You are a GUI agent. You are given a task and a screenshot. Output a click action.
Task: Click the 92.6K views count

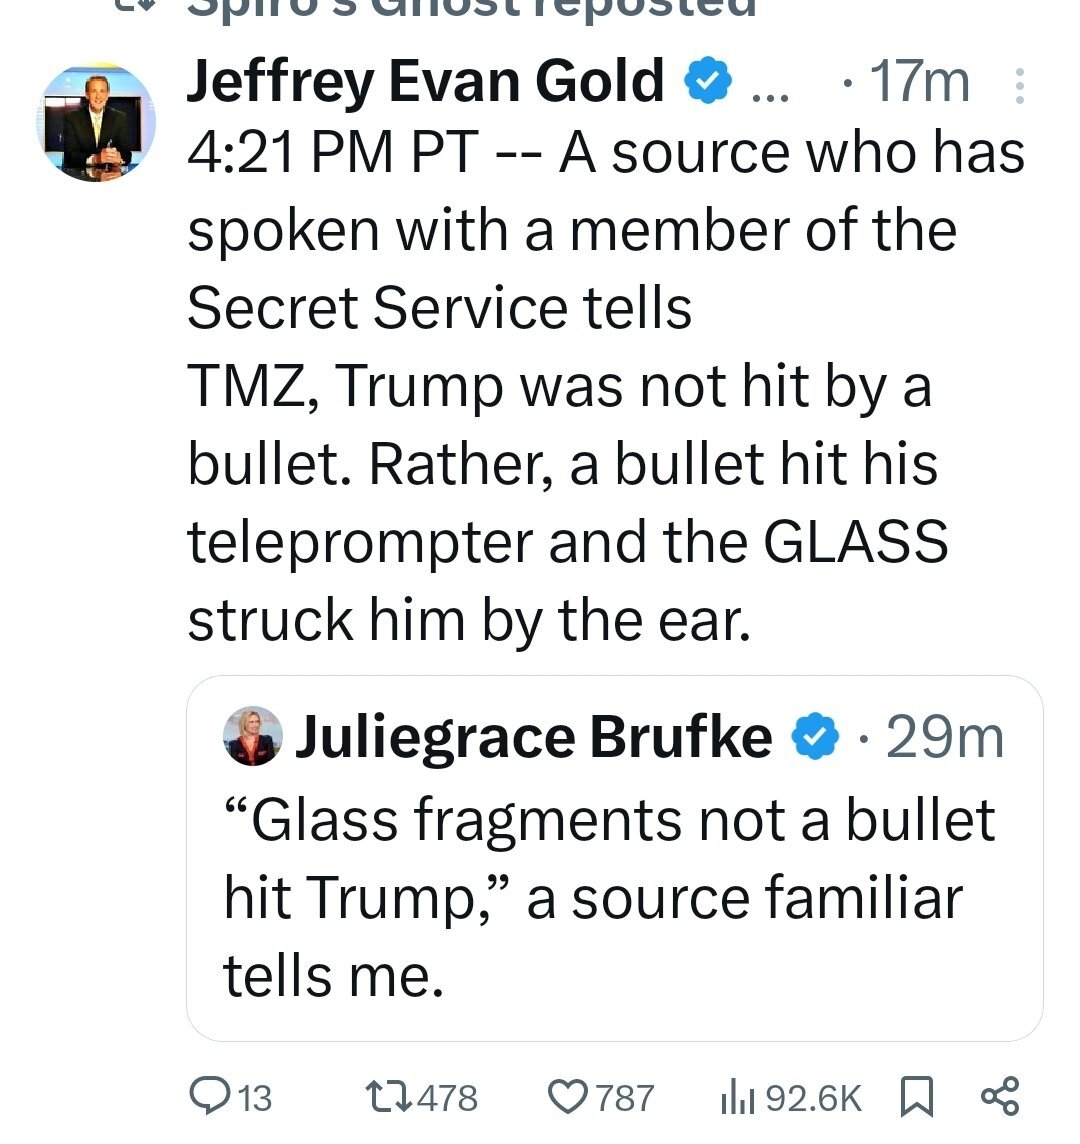pos(814,1097)
